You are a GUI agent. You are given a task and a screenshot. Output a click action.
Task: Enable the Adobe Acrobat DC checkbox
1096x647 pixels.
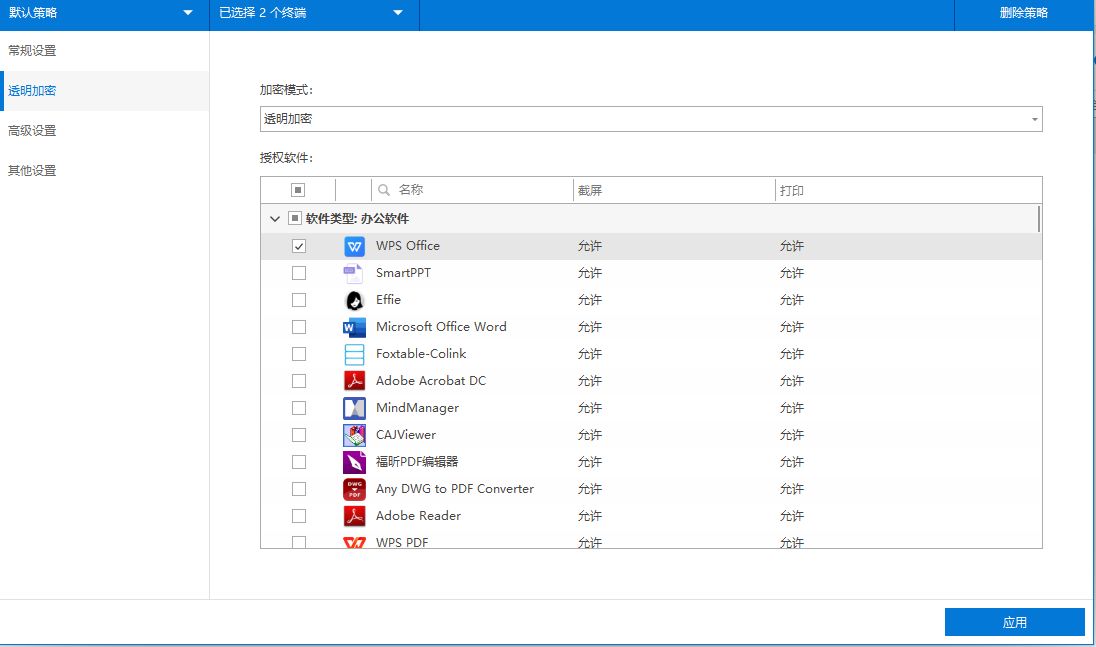298,381
